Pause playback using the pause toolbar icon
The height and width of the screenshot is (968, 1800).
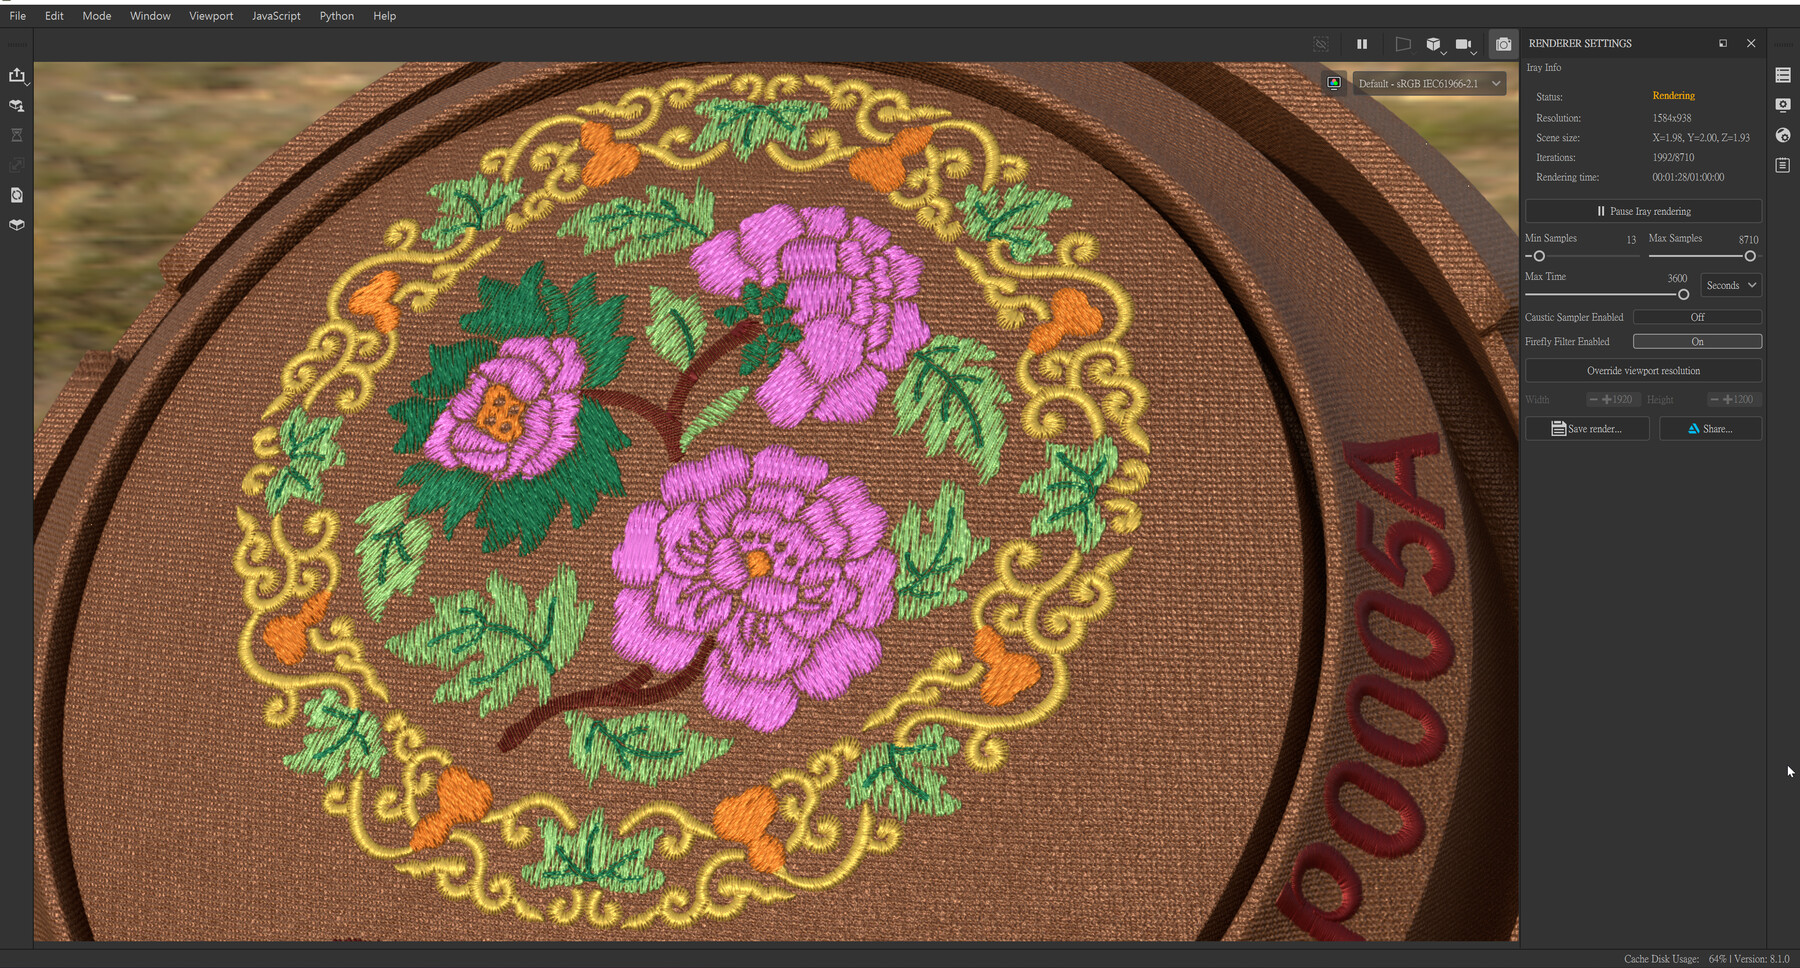(x=1362, y=44)
